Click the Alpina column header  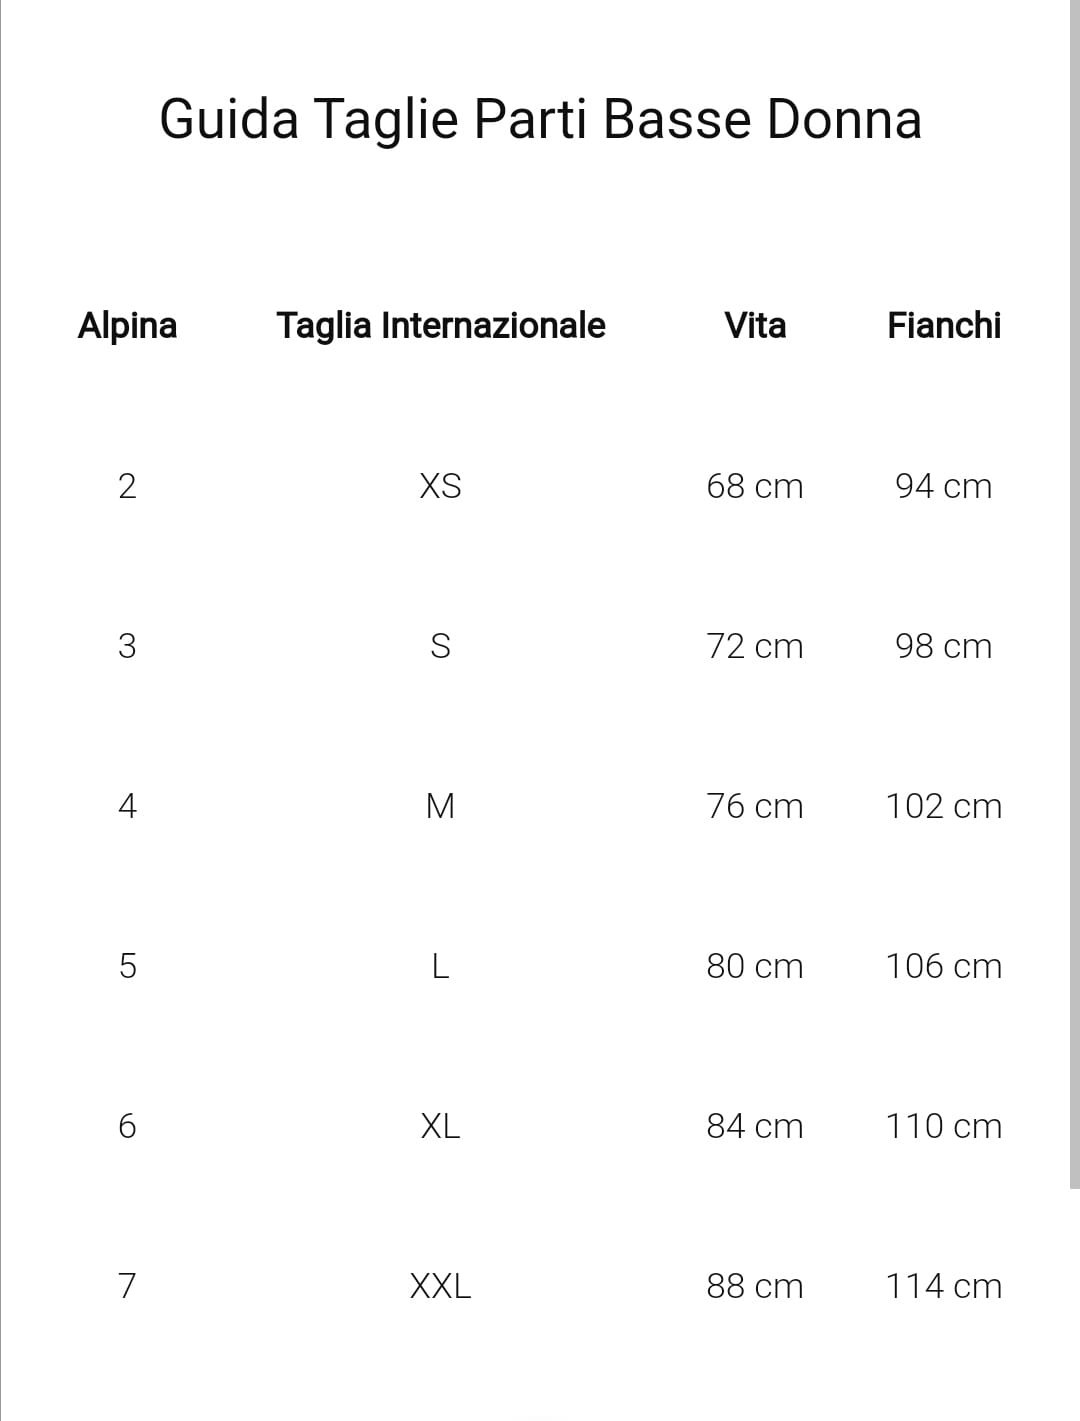tap(127, 325)
